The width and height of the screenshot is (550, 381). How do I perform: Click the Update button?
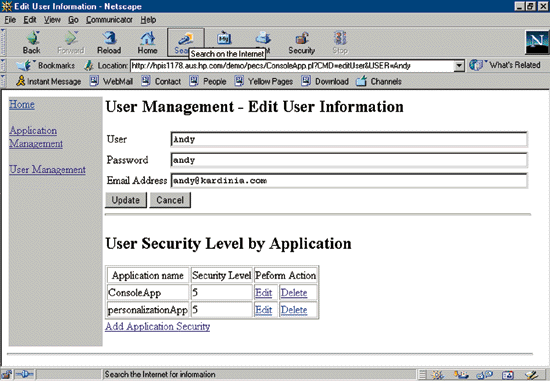coord(126,200)
